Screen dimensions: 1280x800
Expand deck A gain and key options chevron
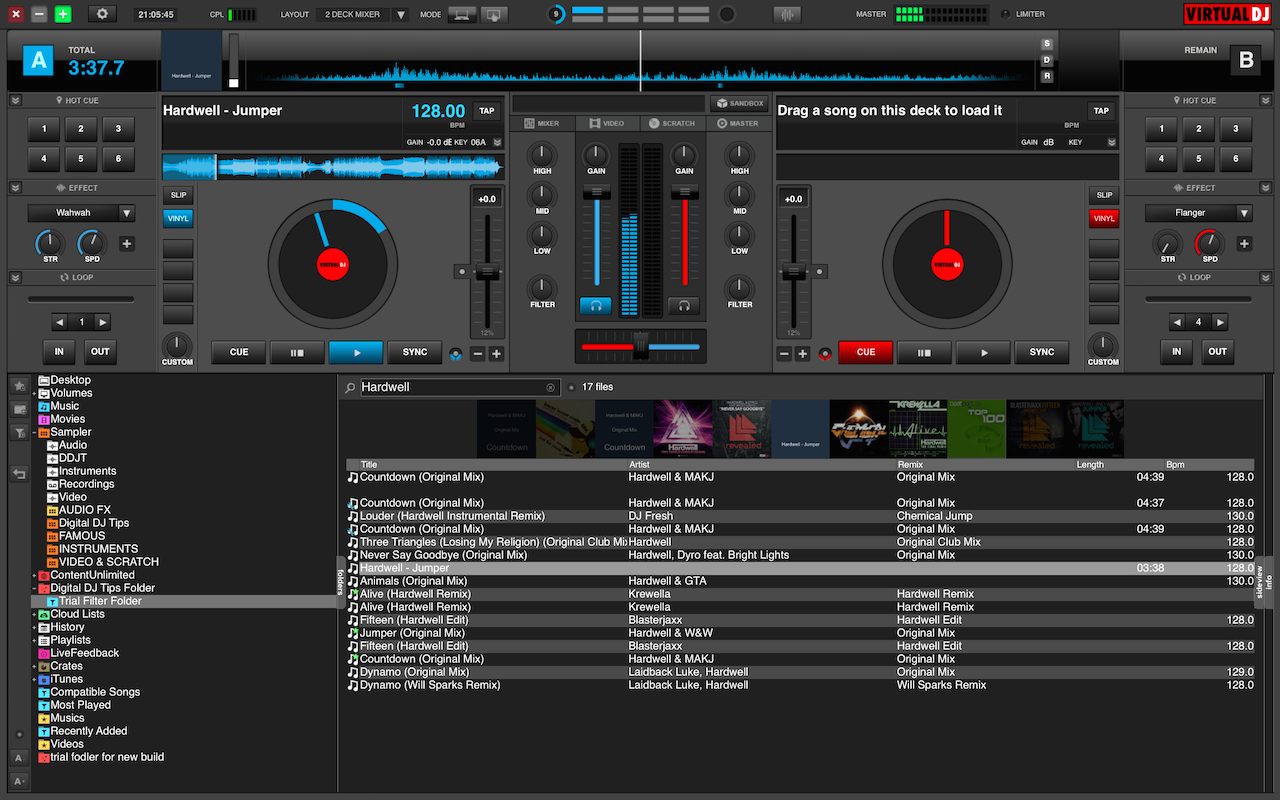pos(497,143)
